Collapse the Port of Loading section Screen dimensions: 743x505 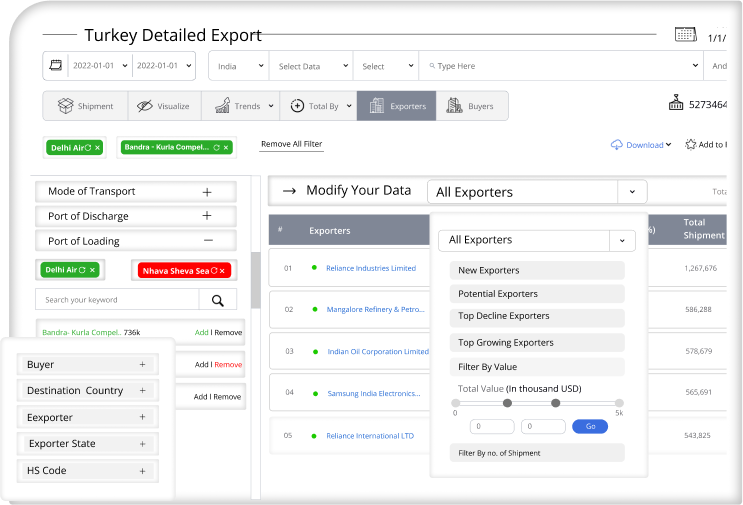pos(207,241)
